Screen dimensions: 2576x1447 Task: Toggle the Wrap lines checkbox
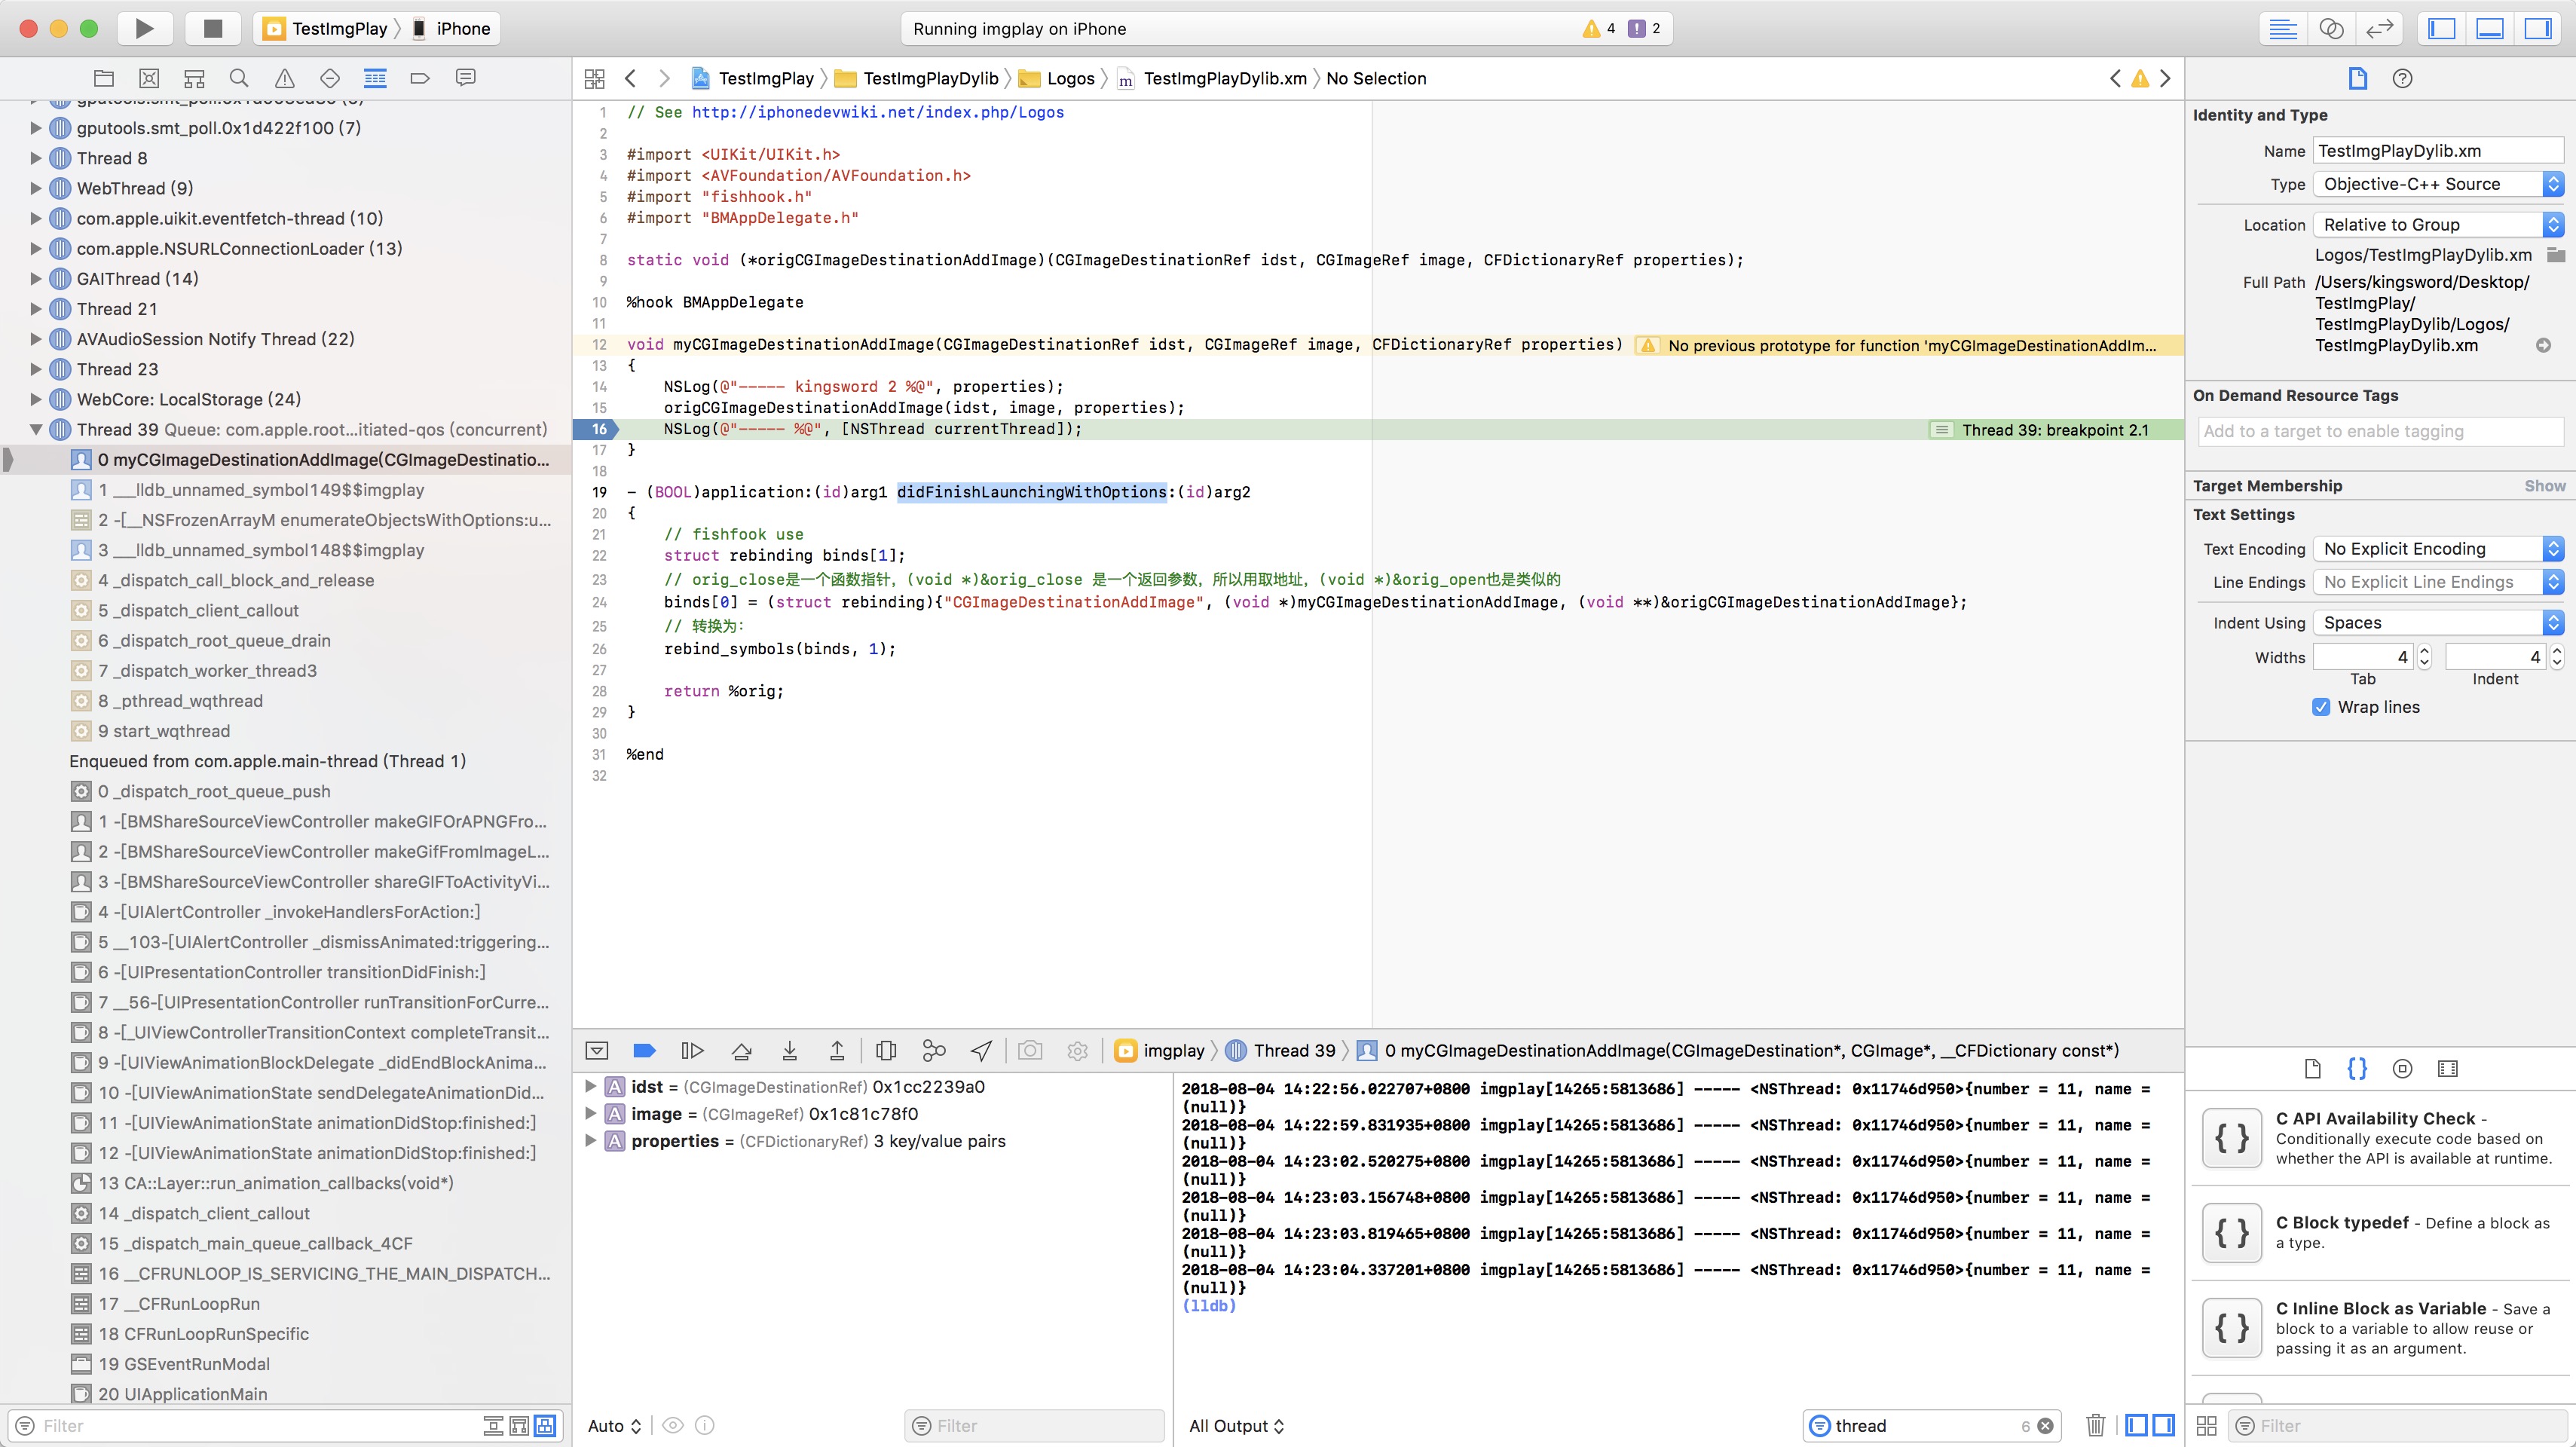click(2321, 707)
